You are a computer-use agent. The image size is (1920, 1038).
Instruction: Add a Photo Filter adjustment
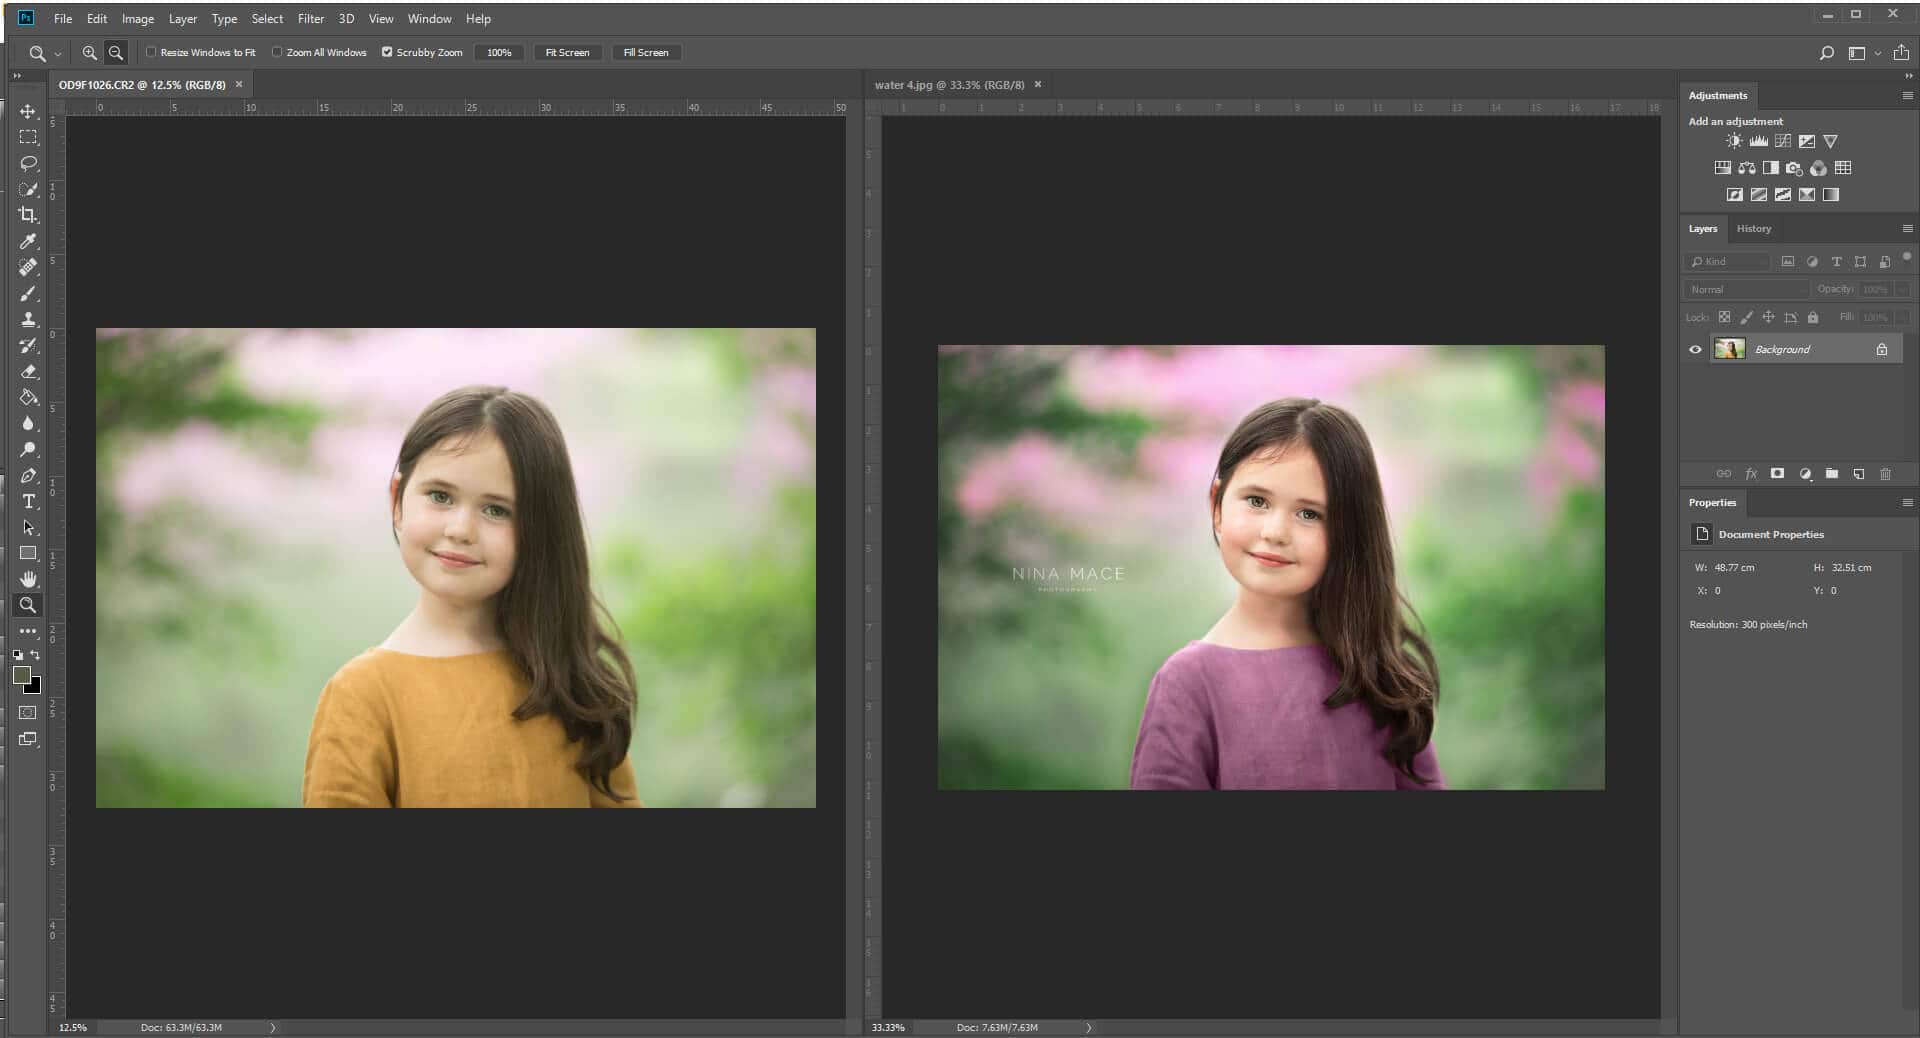point(1795,168)
